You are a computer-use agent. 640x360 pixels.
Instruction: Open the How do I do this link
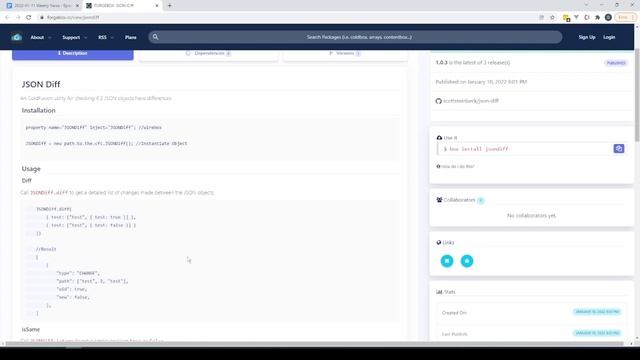point(457,167)
